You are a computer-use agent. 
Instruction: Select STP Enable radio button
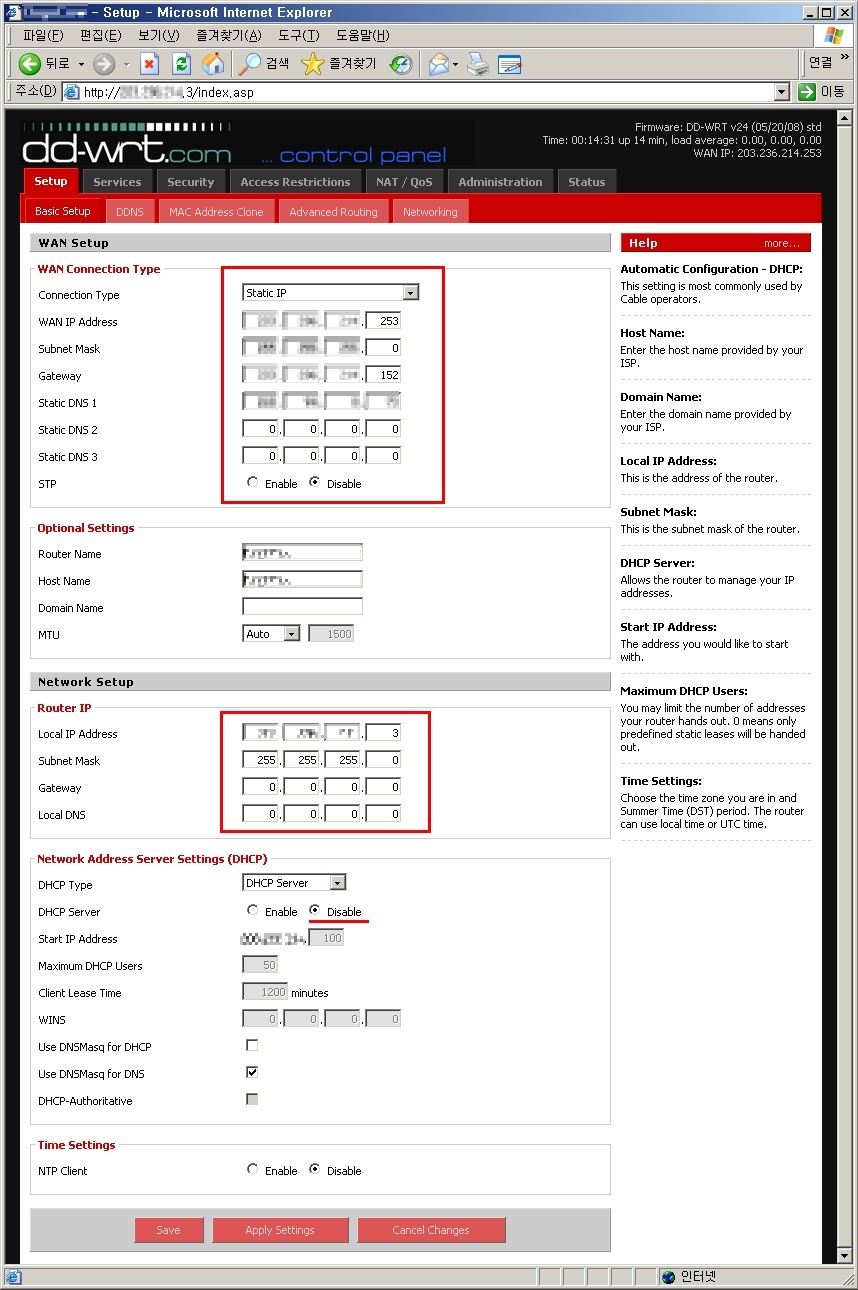point(252,483)
